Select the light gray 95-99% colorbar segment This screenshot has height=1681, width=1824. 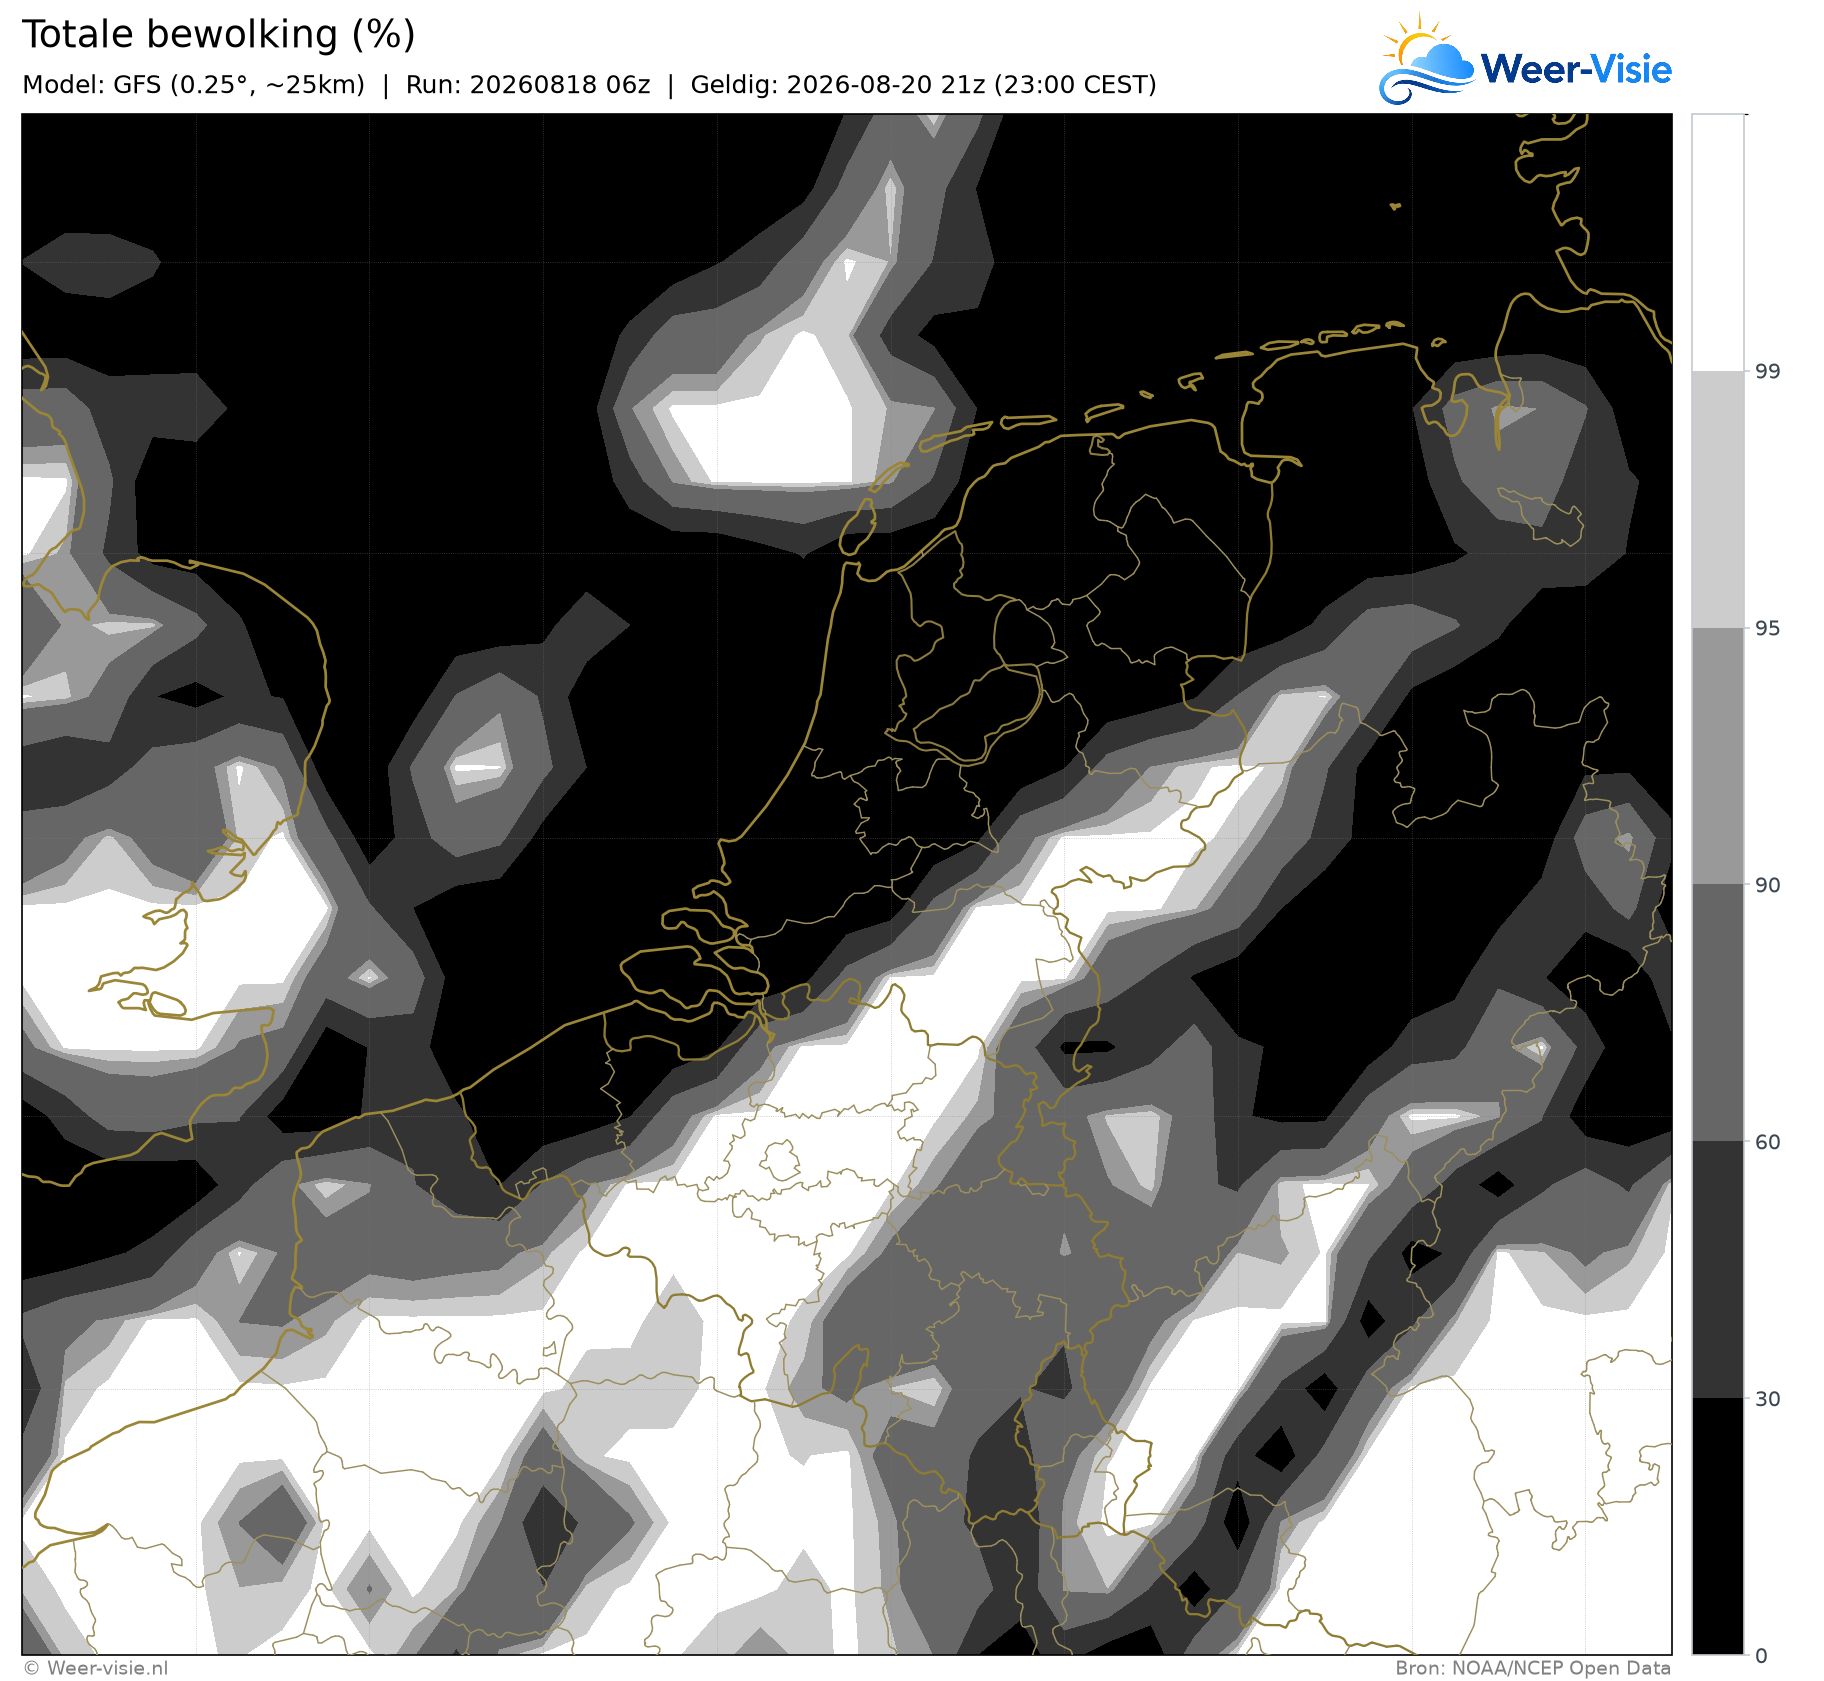(1717, 500)
